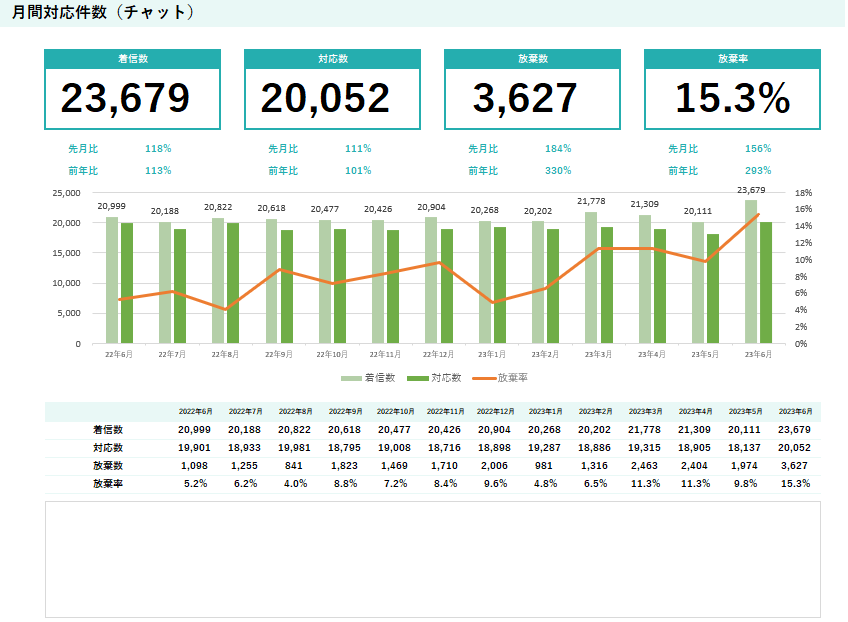848x622 pixels.
Task: Click the 放棄数 KPI card header
Action: click(532, 59)
